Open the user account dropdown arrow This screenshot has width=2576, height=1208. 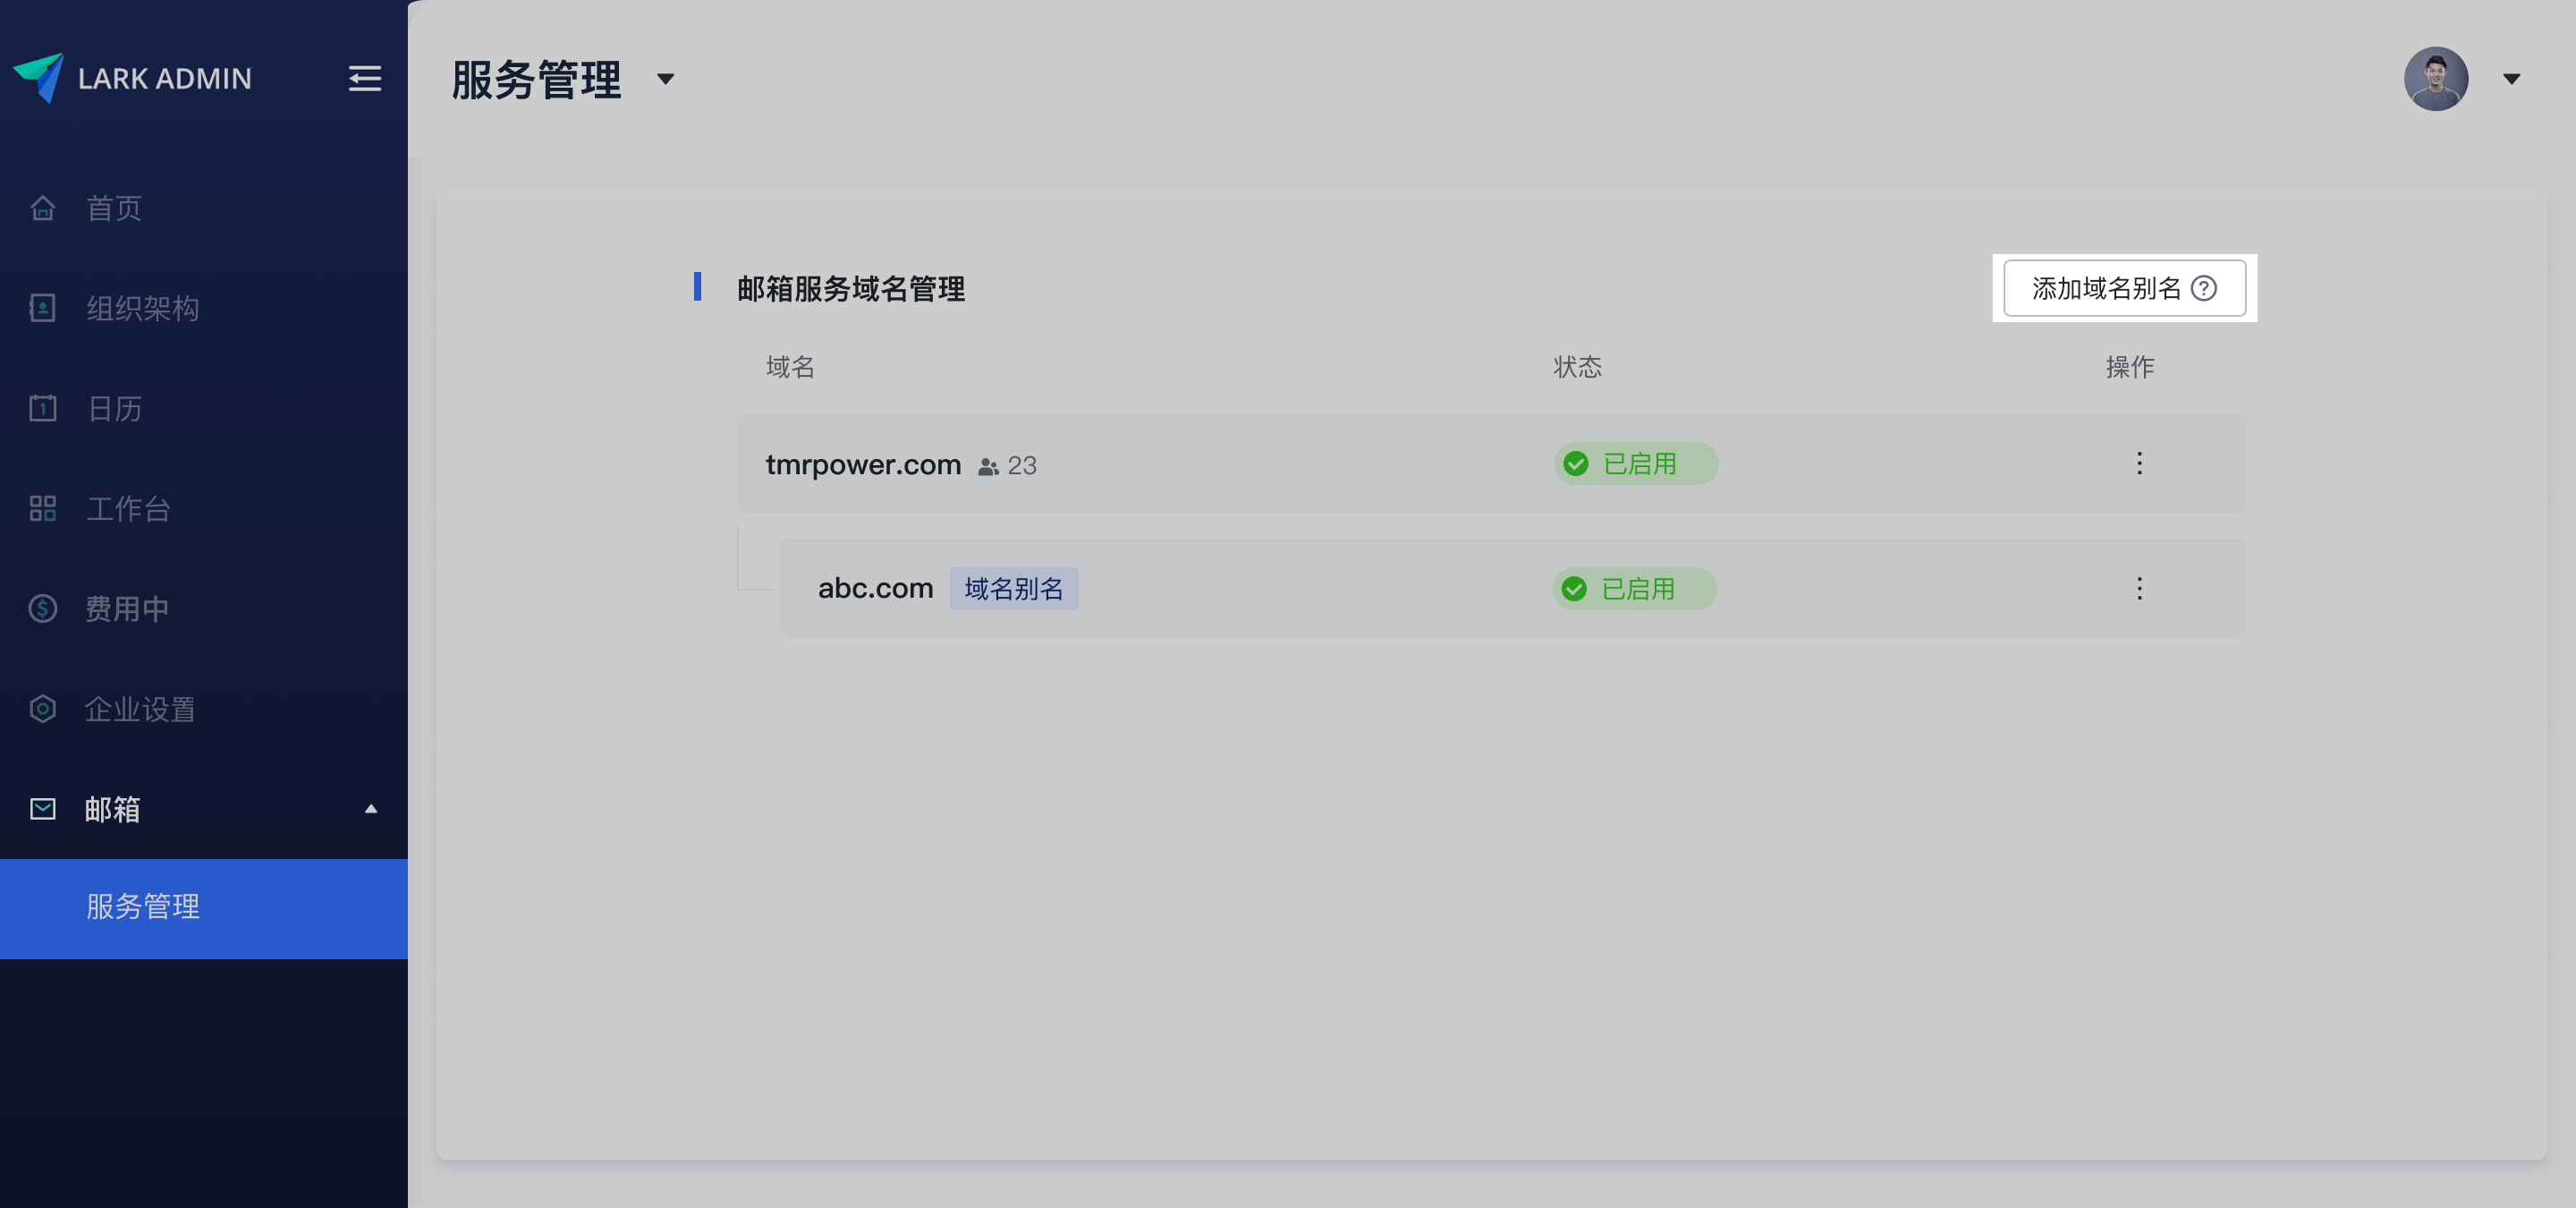click(x=2511, y=79)
